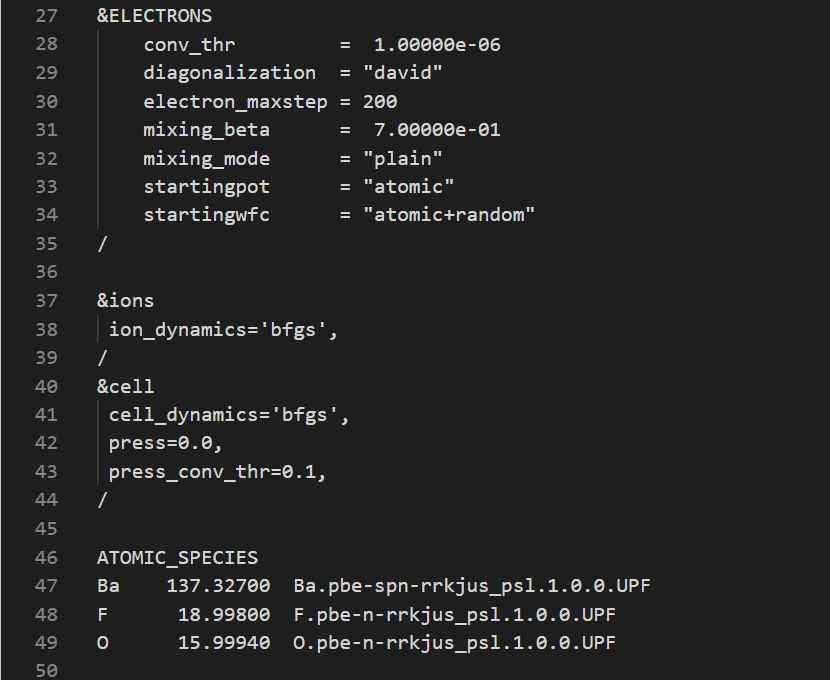Click the ATOMIC_SPECIES card heading
The image size is (830, 680).
coord(177,558)
